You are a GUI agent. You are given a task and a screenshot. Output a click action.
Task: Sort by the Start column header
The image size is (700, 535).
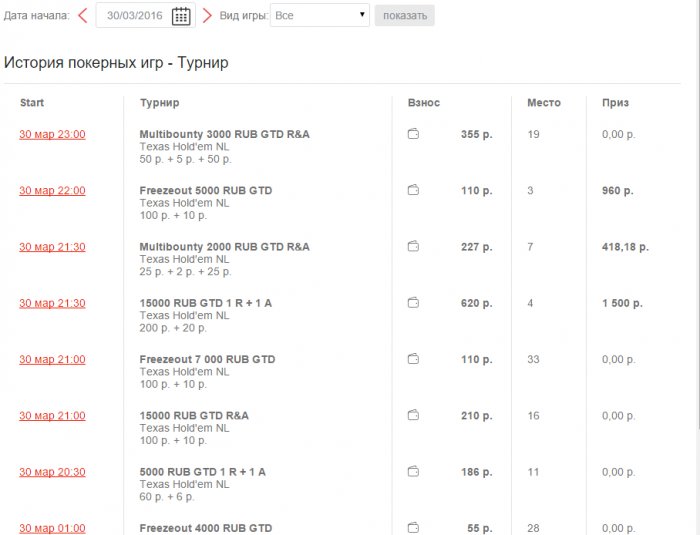coord(32,103)
